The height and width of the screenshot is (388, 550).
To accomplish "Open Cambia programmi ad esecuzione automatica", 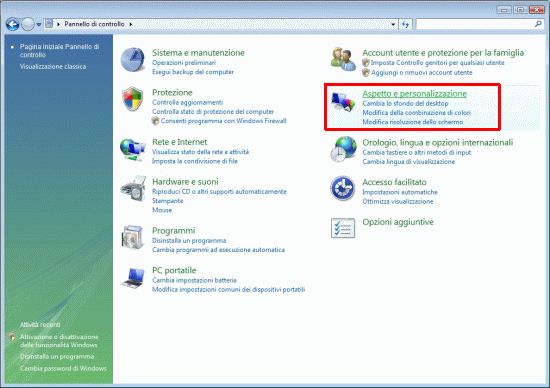I will coord(218,250).
